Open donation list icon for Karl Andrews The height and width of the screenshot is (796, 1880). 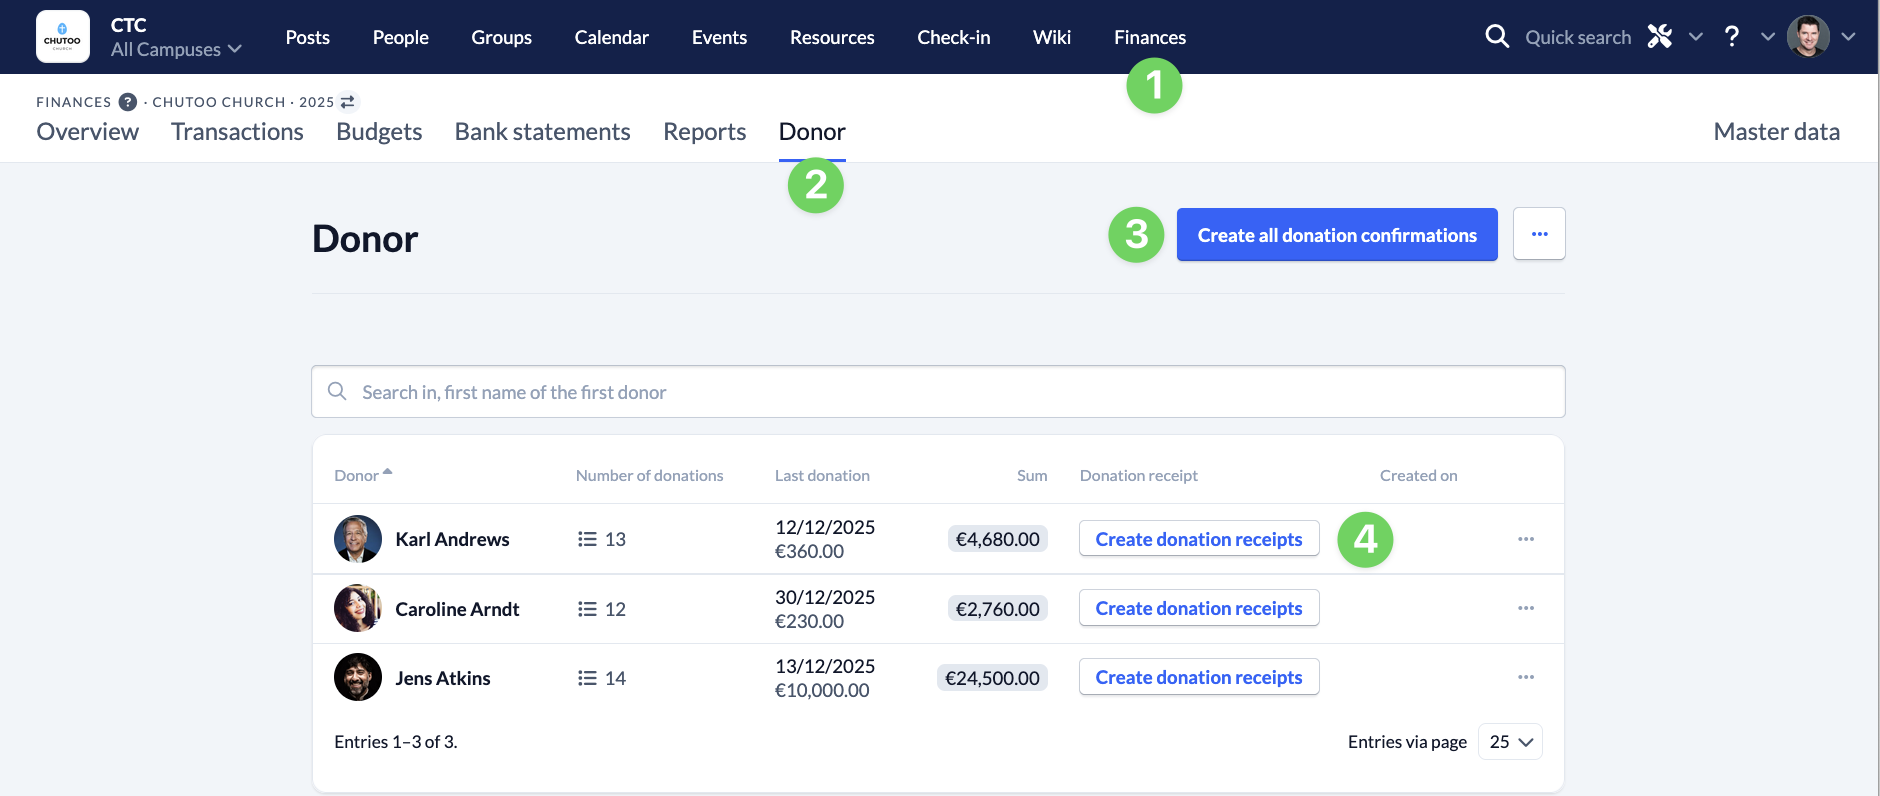587,539
